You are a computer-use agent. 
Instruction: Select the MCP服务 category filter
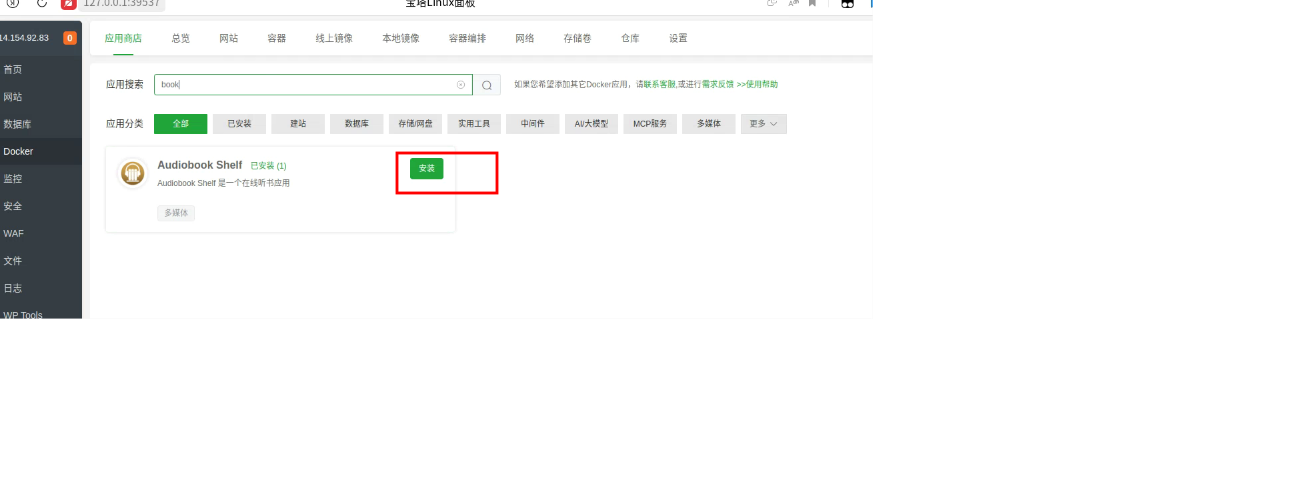650,124
